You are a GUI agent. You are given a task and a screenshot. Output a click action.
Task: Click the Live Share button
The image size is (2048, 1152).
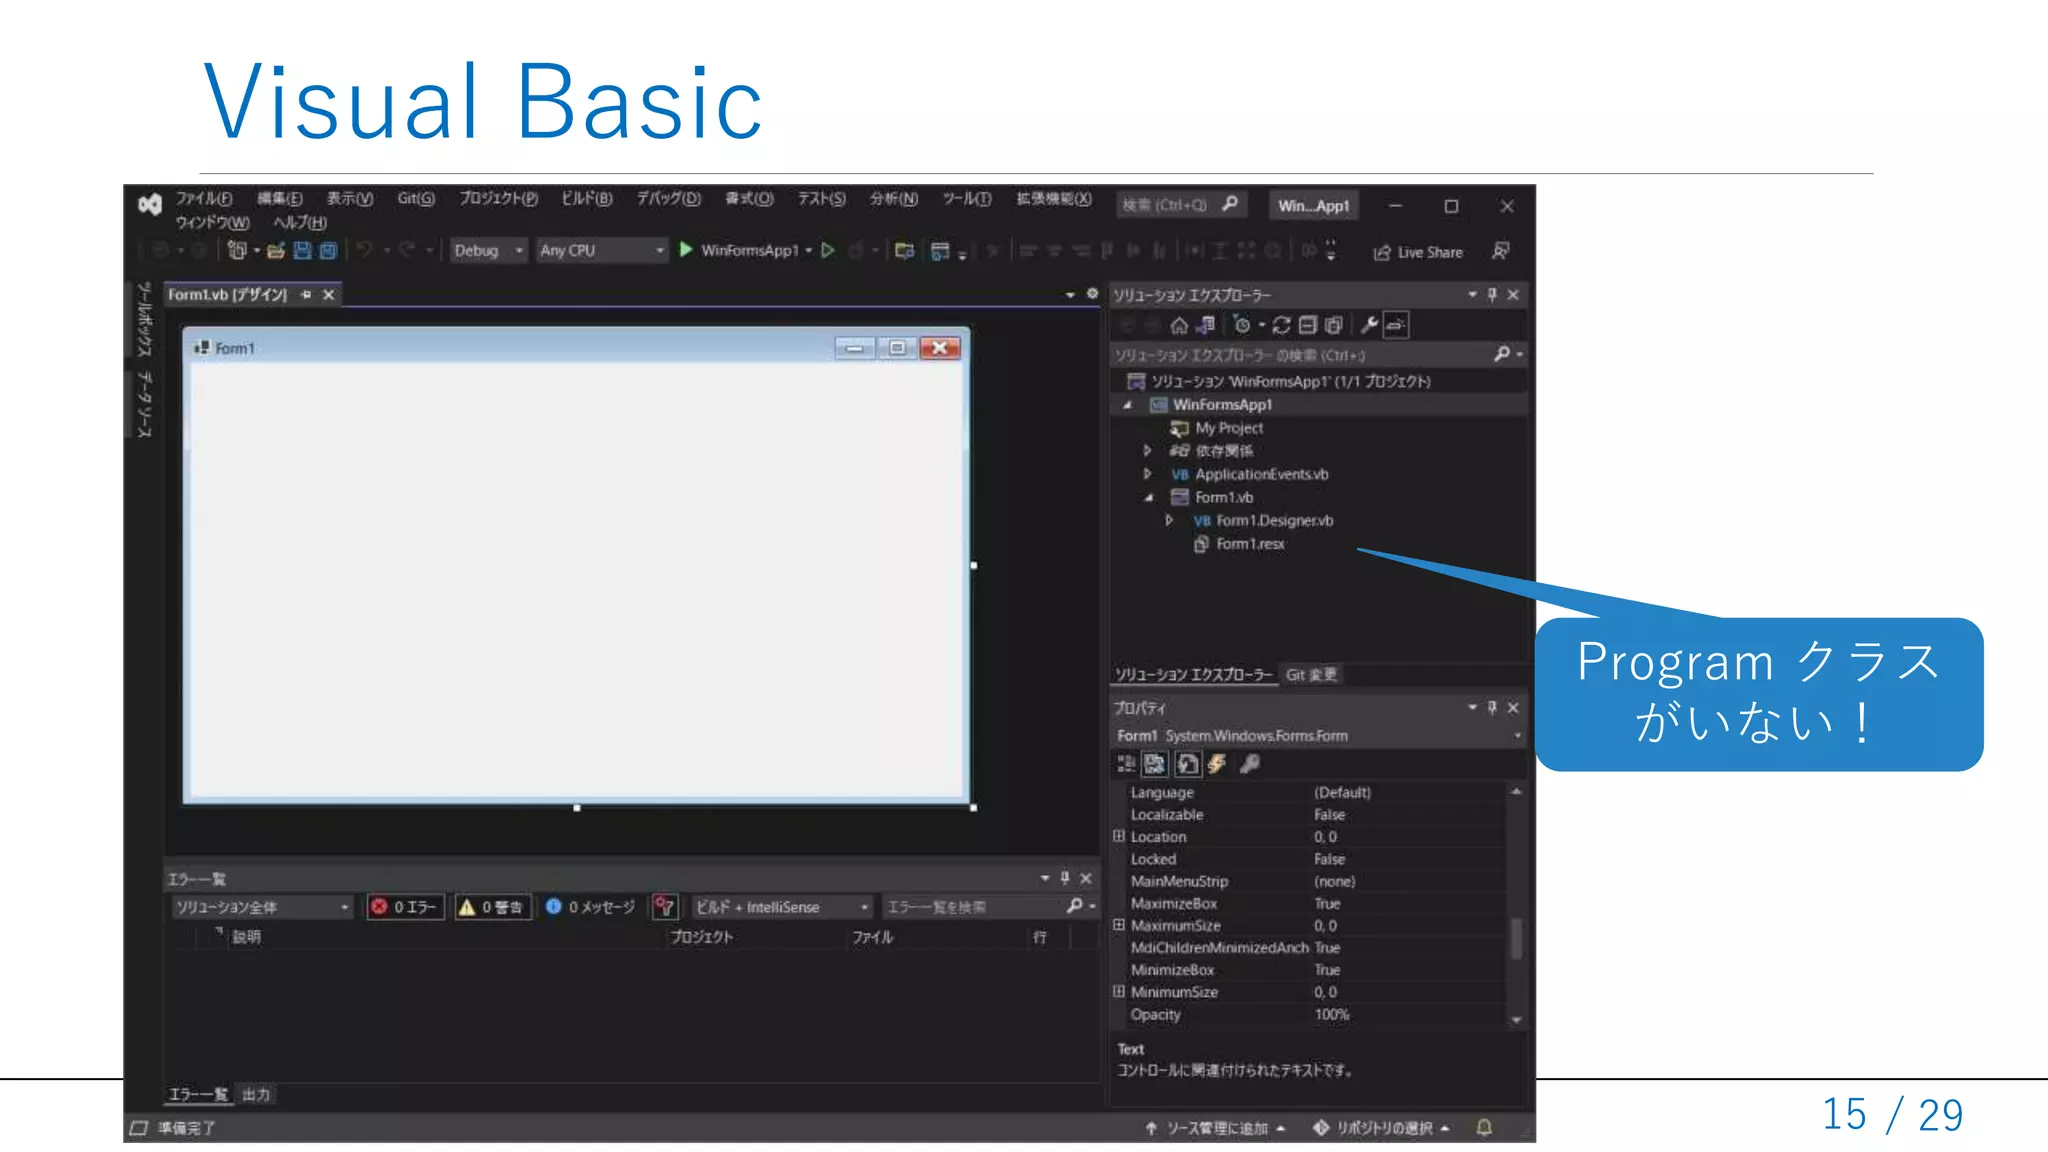[x=1418, y=252]
